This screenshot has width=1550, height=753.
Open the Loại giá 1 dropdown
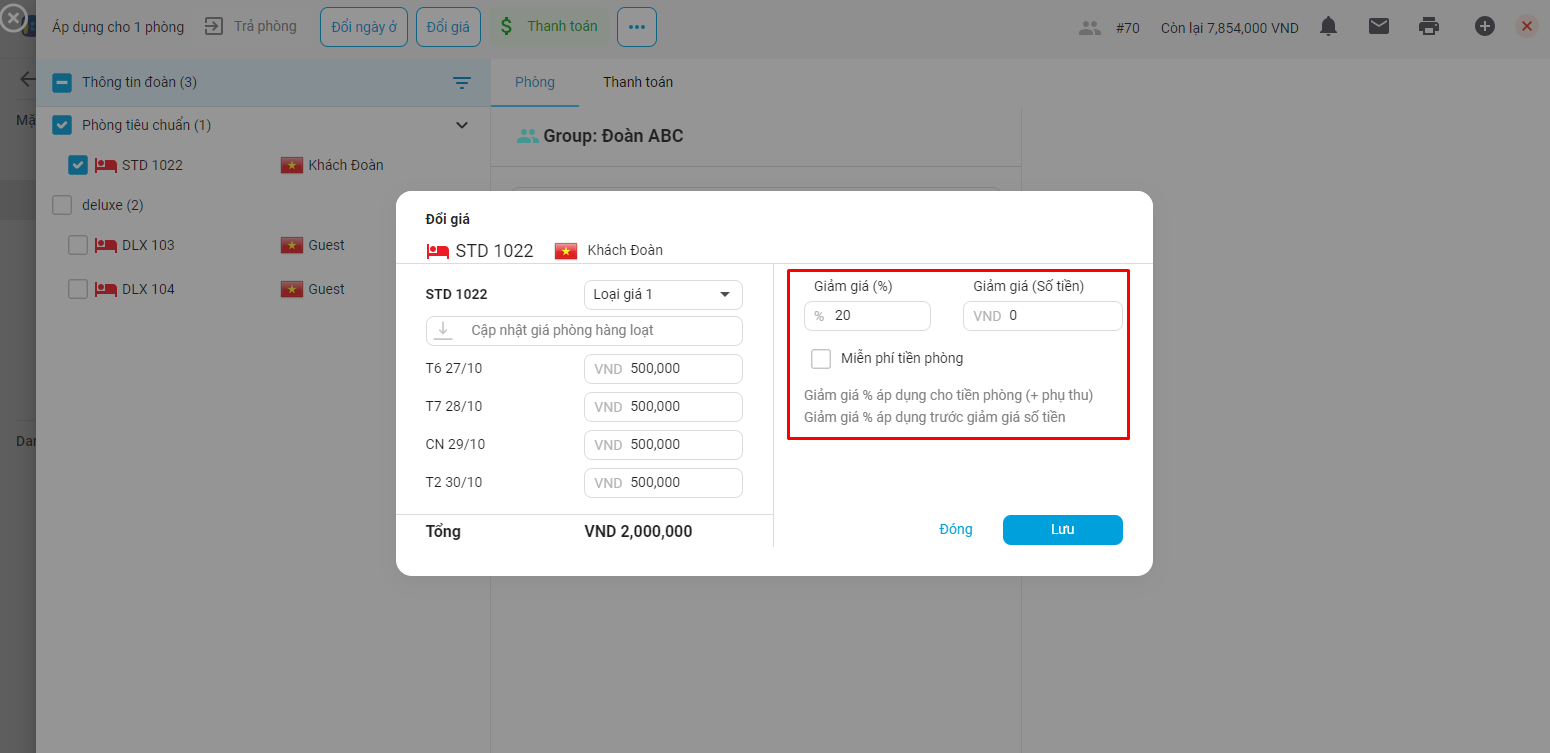click(663, 295)
